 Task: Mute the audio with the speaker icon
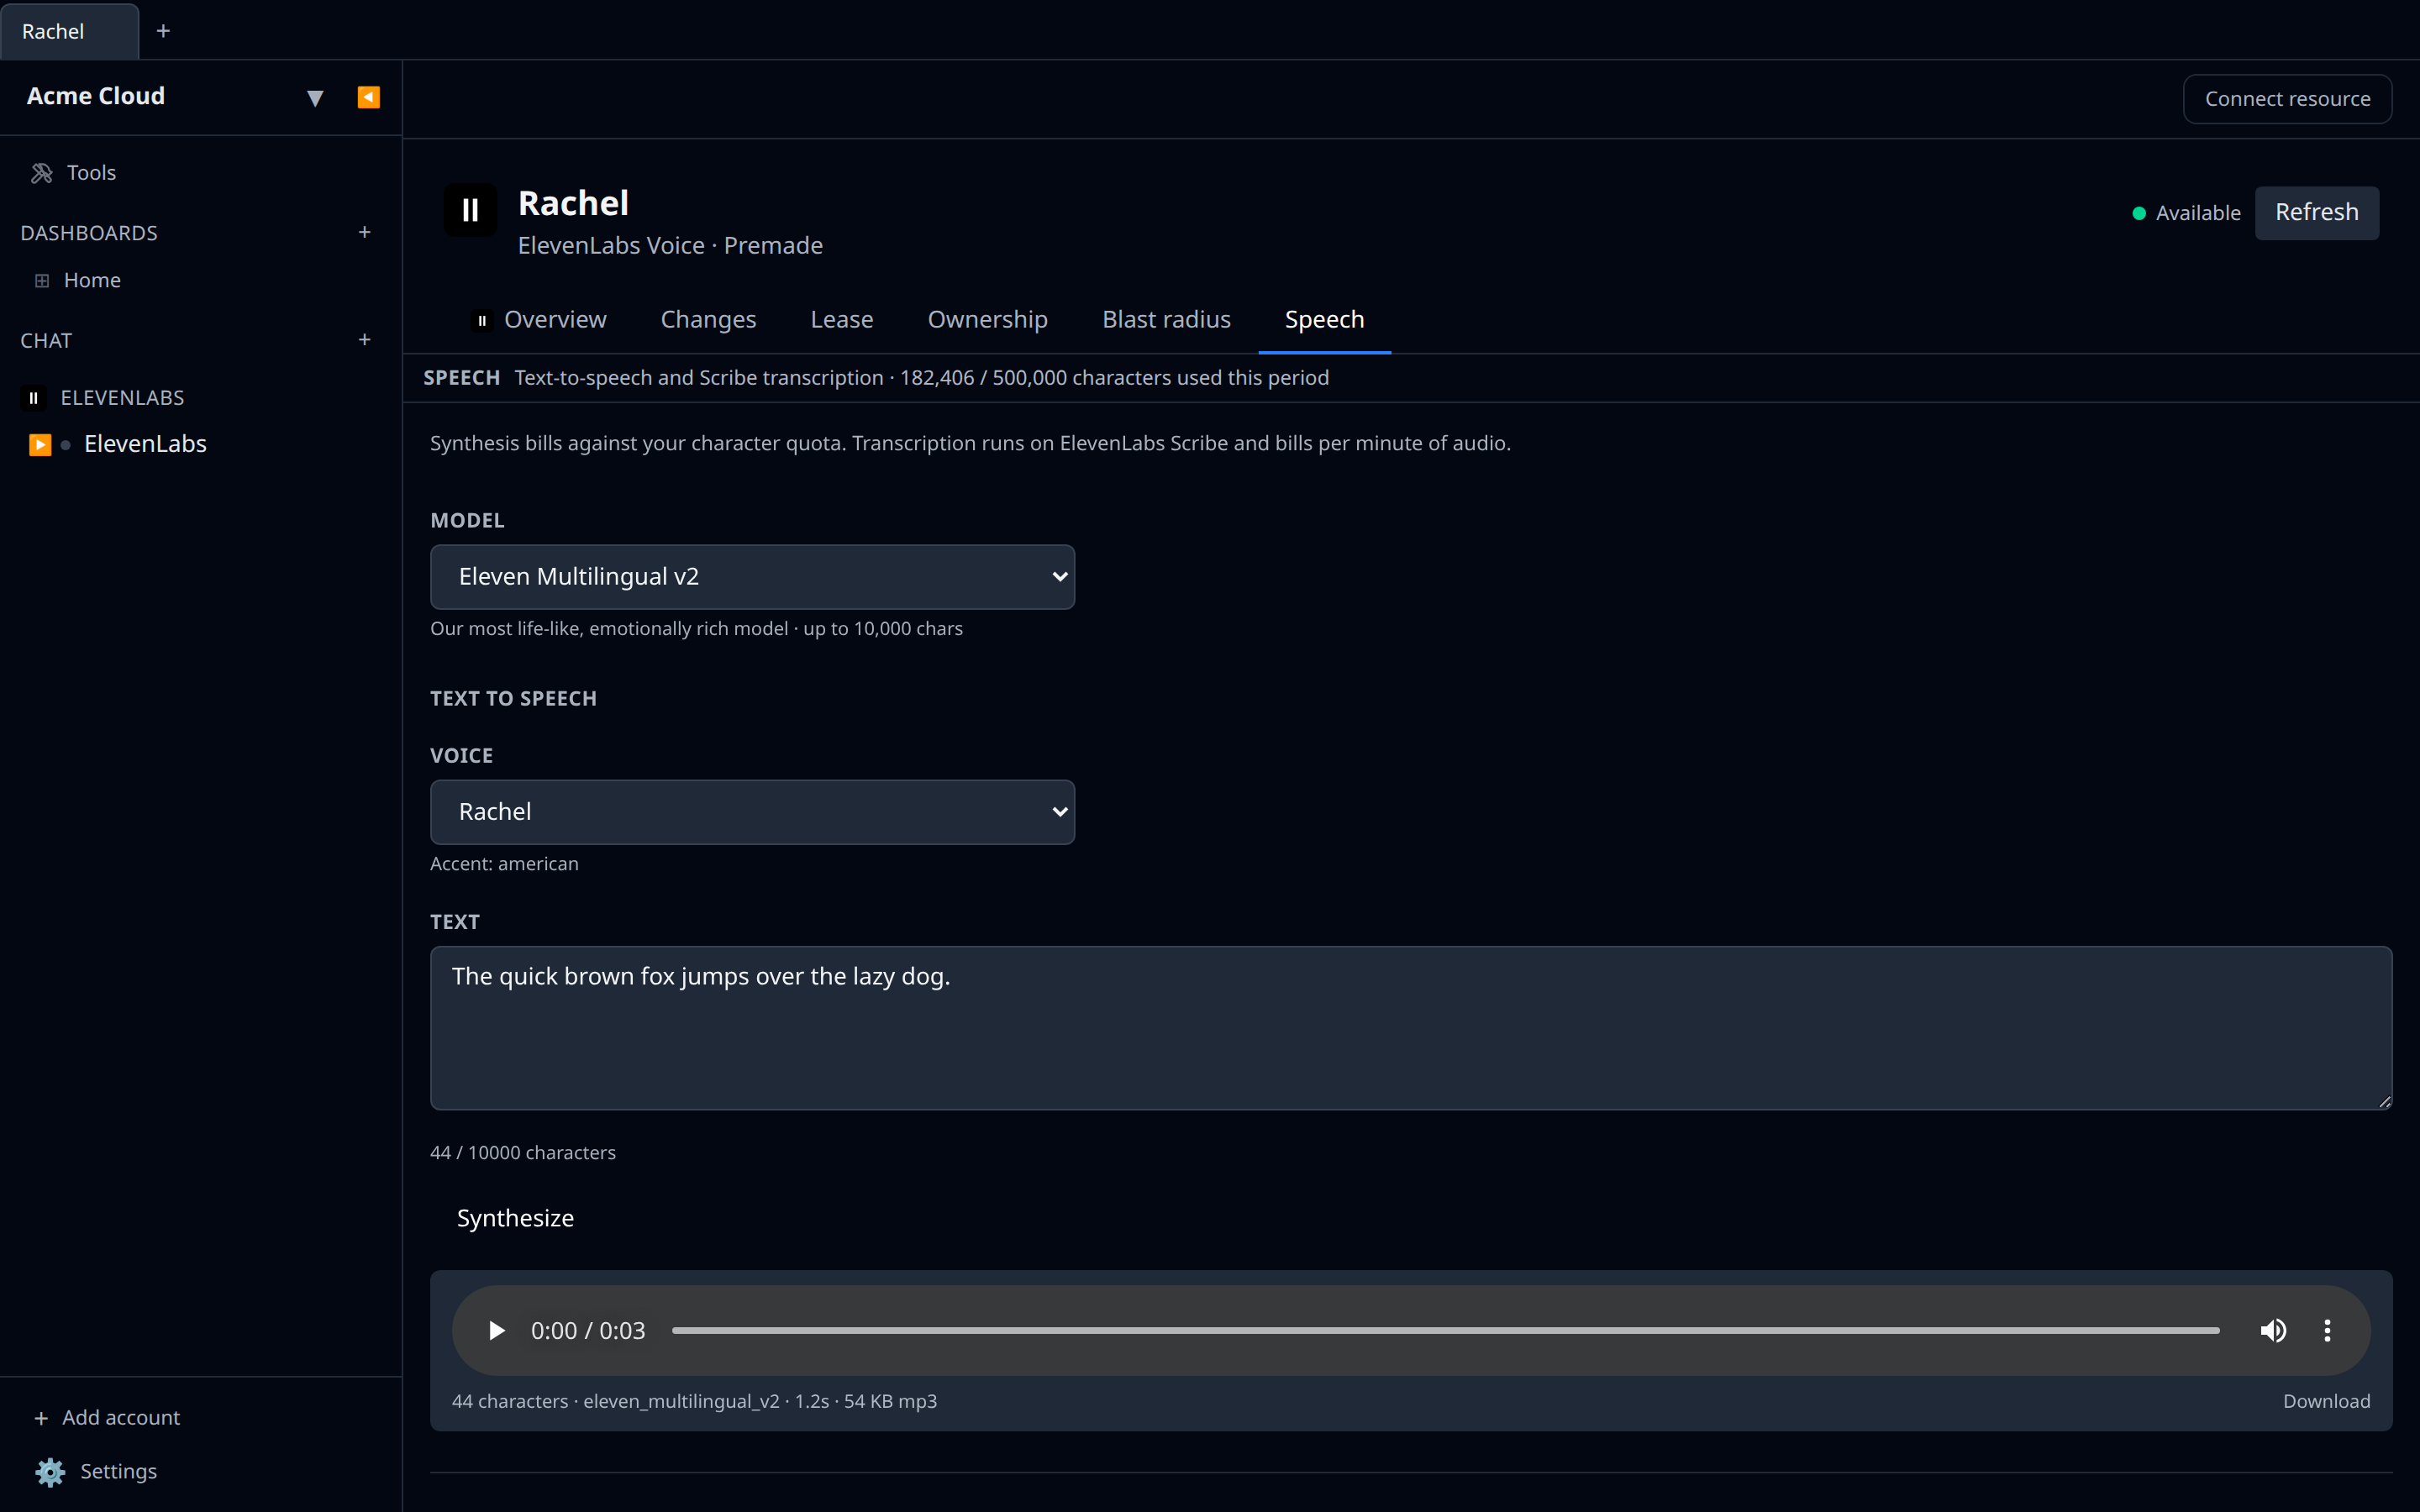(x=2273, y=1331)
